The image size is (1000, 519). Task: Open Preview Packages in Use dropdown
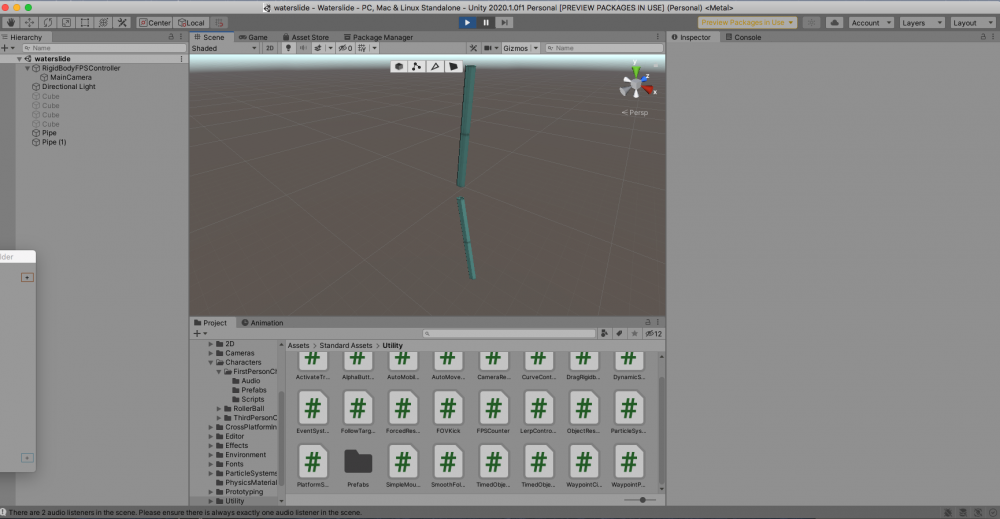[747, 22]
